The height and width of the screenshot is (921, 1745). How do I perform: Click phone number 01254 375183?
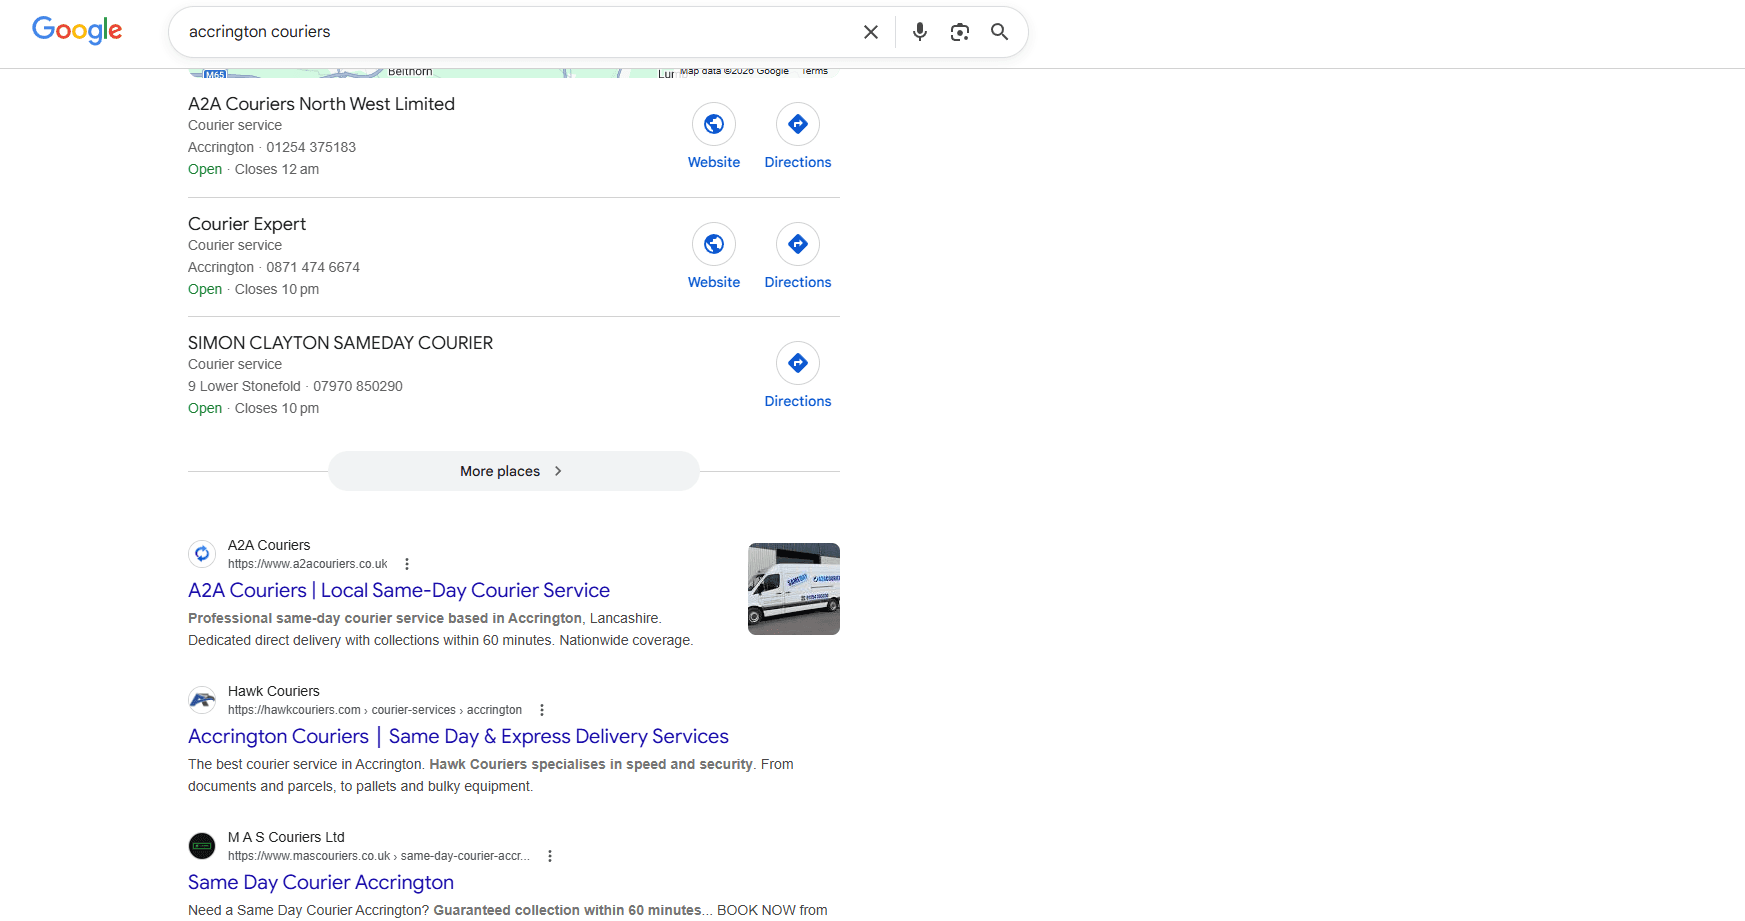pos(311,147)
